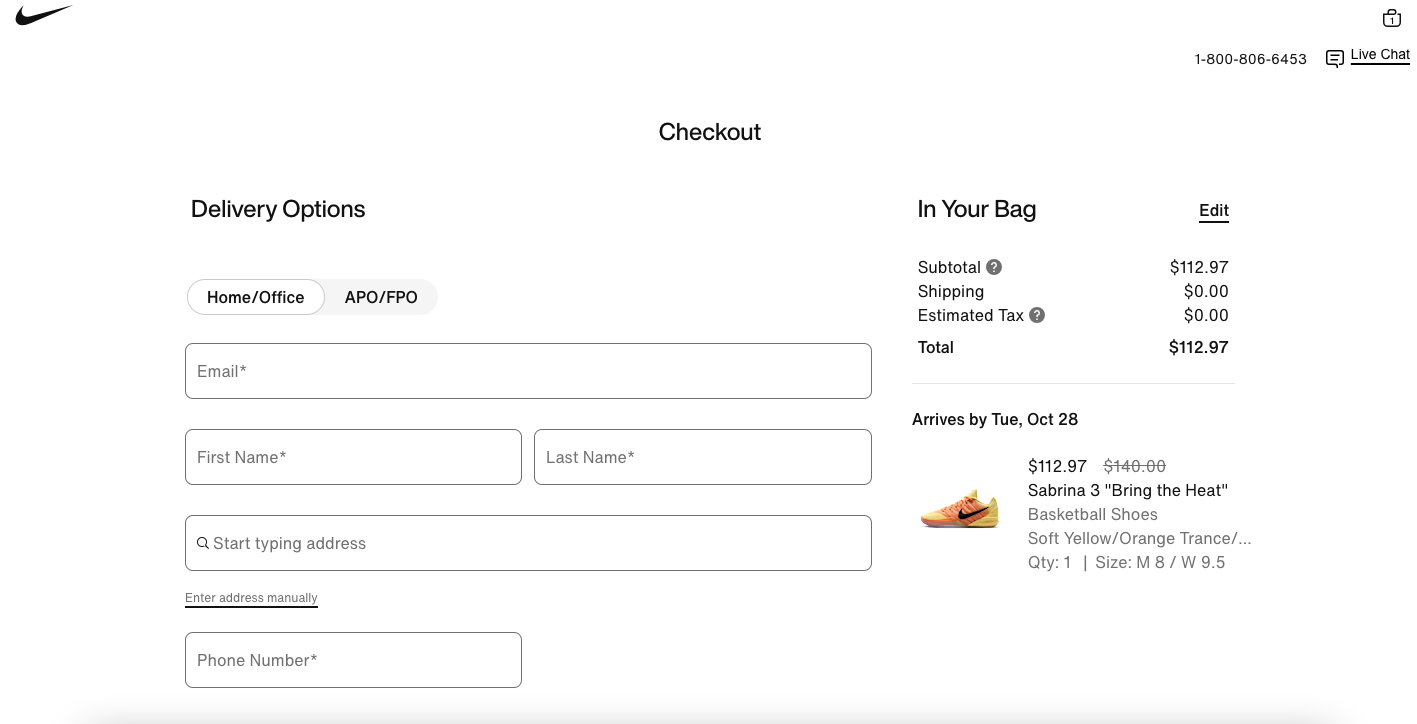Focus the Phone Number field
Screen dimensions: 1417x724
pyautogui.click(x=353, y=660)
